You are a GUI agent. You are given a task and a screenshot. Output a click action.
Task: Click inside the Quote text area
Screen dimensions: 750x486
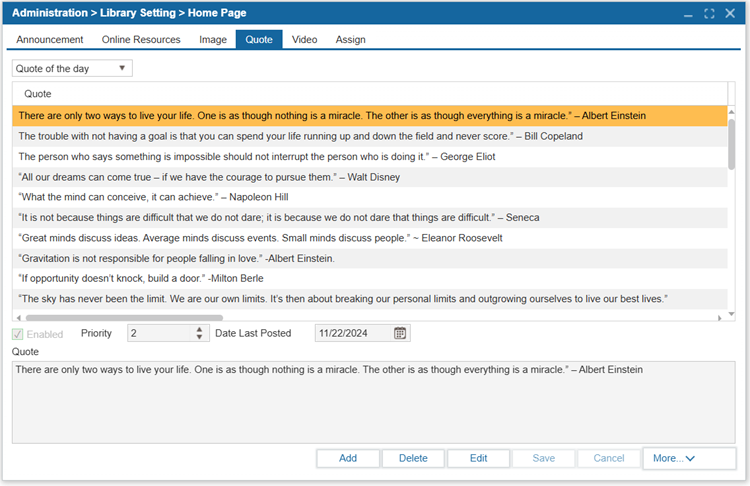pyautogui.click(x=374, y=402)
